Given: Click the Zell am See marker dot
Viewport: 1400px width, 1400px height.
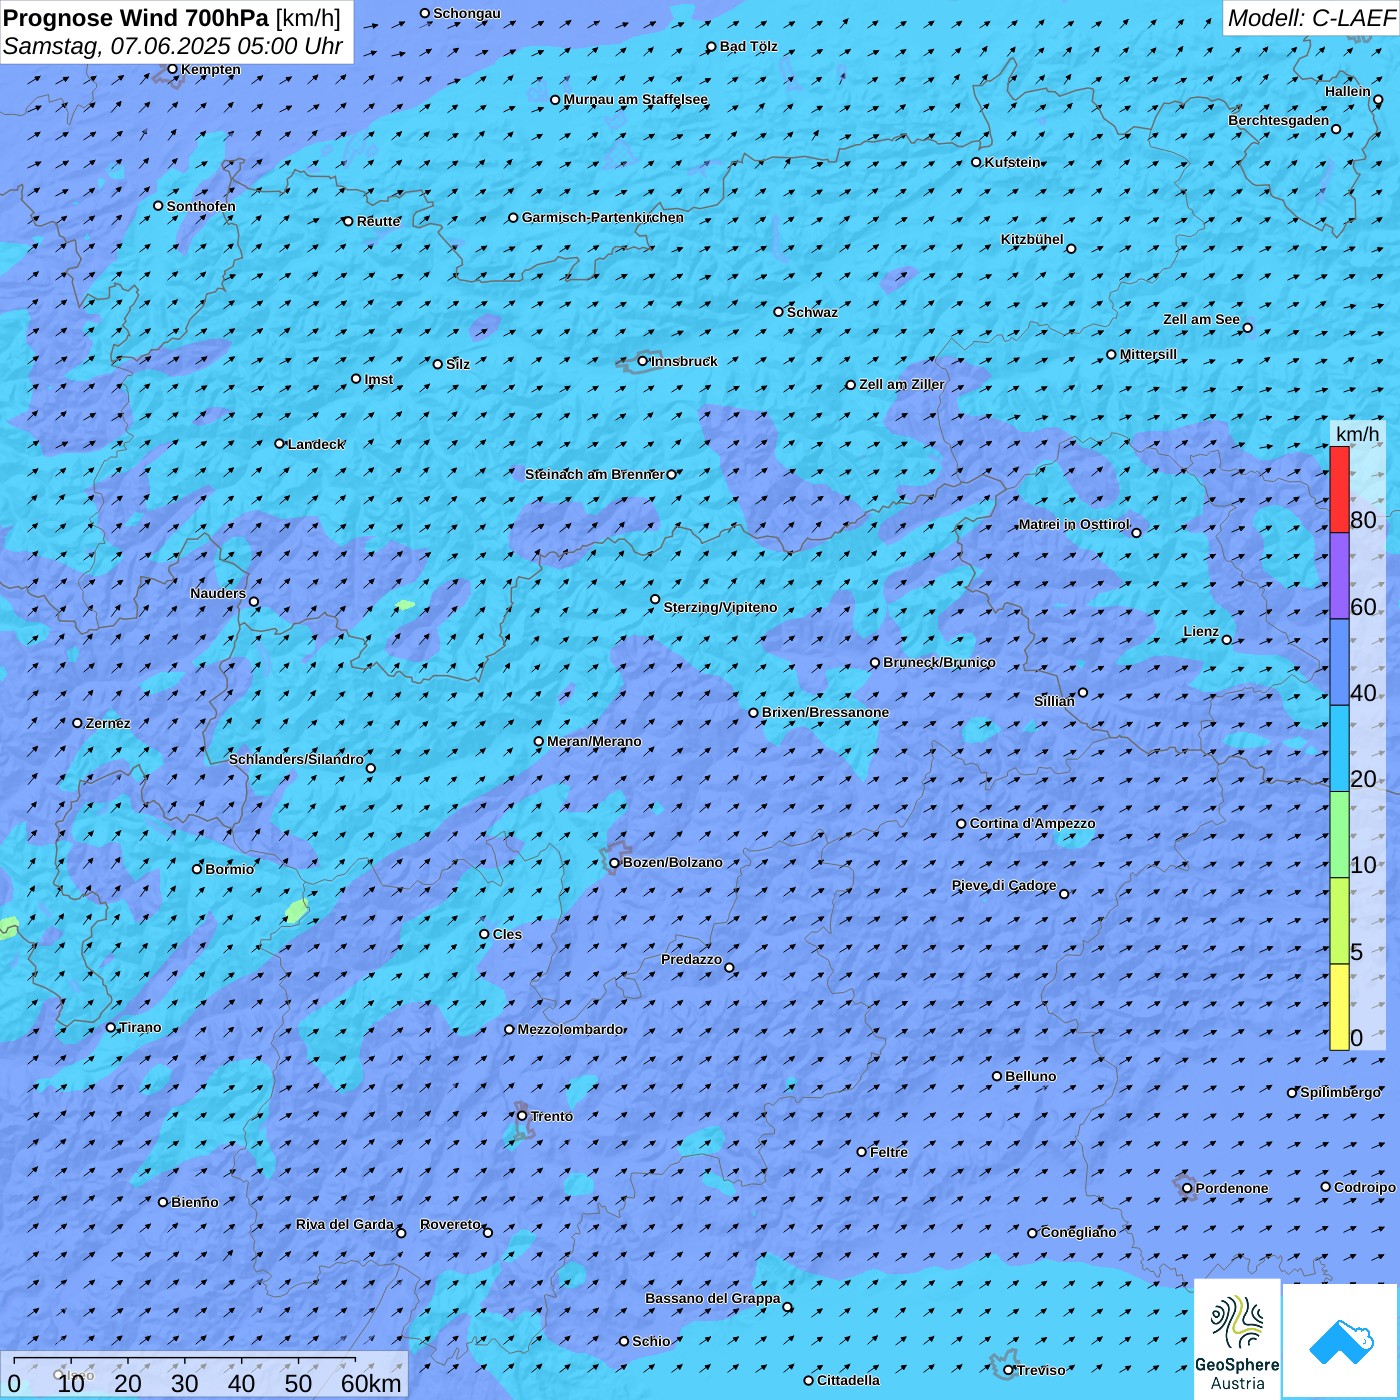Looking at the screenshot, I should click(1247, 328).
